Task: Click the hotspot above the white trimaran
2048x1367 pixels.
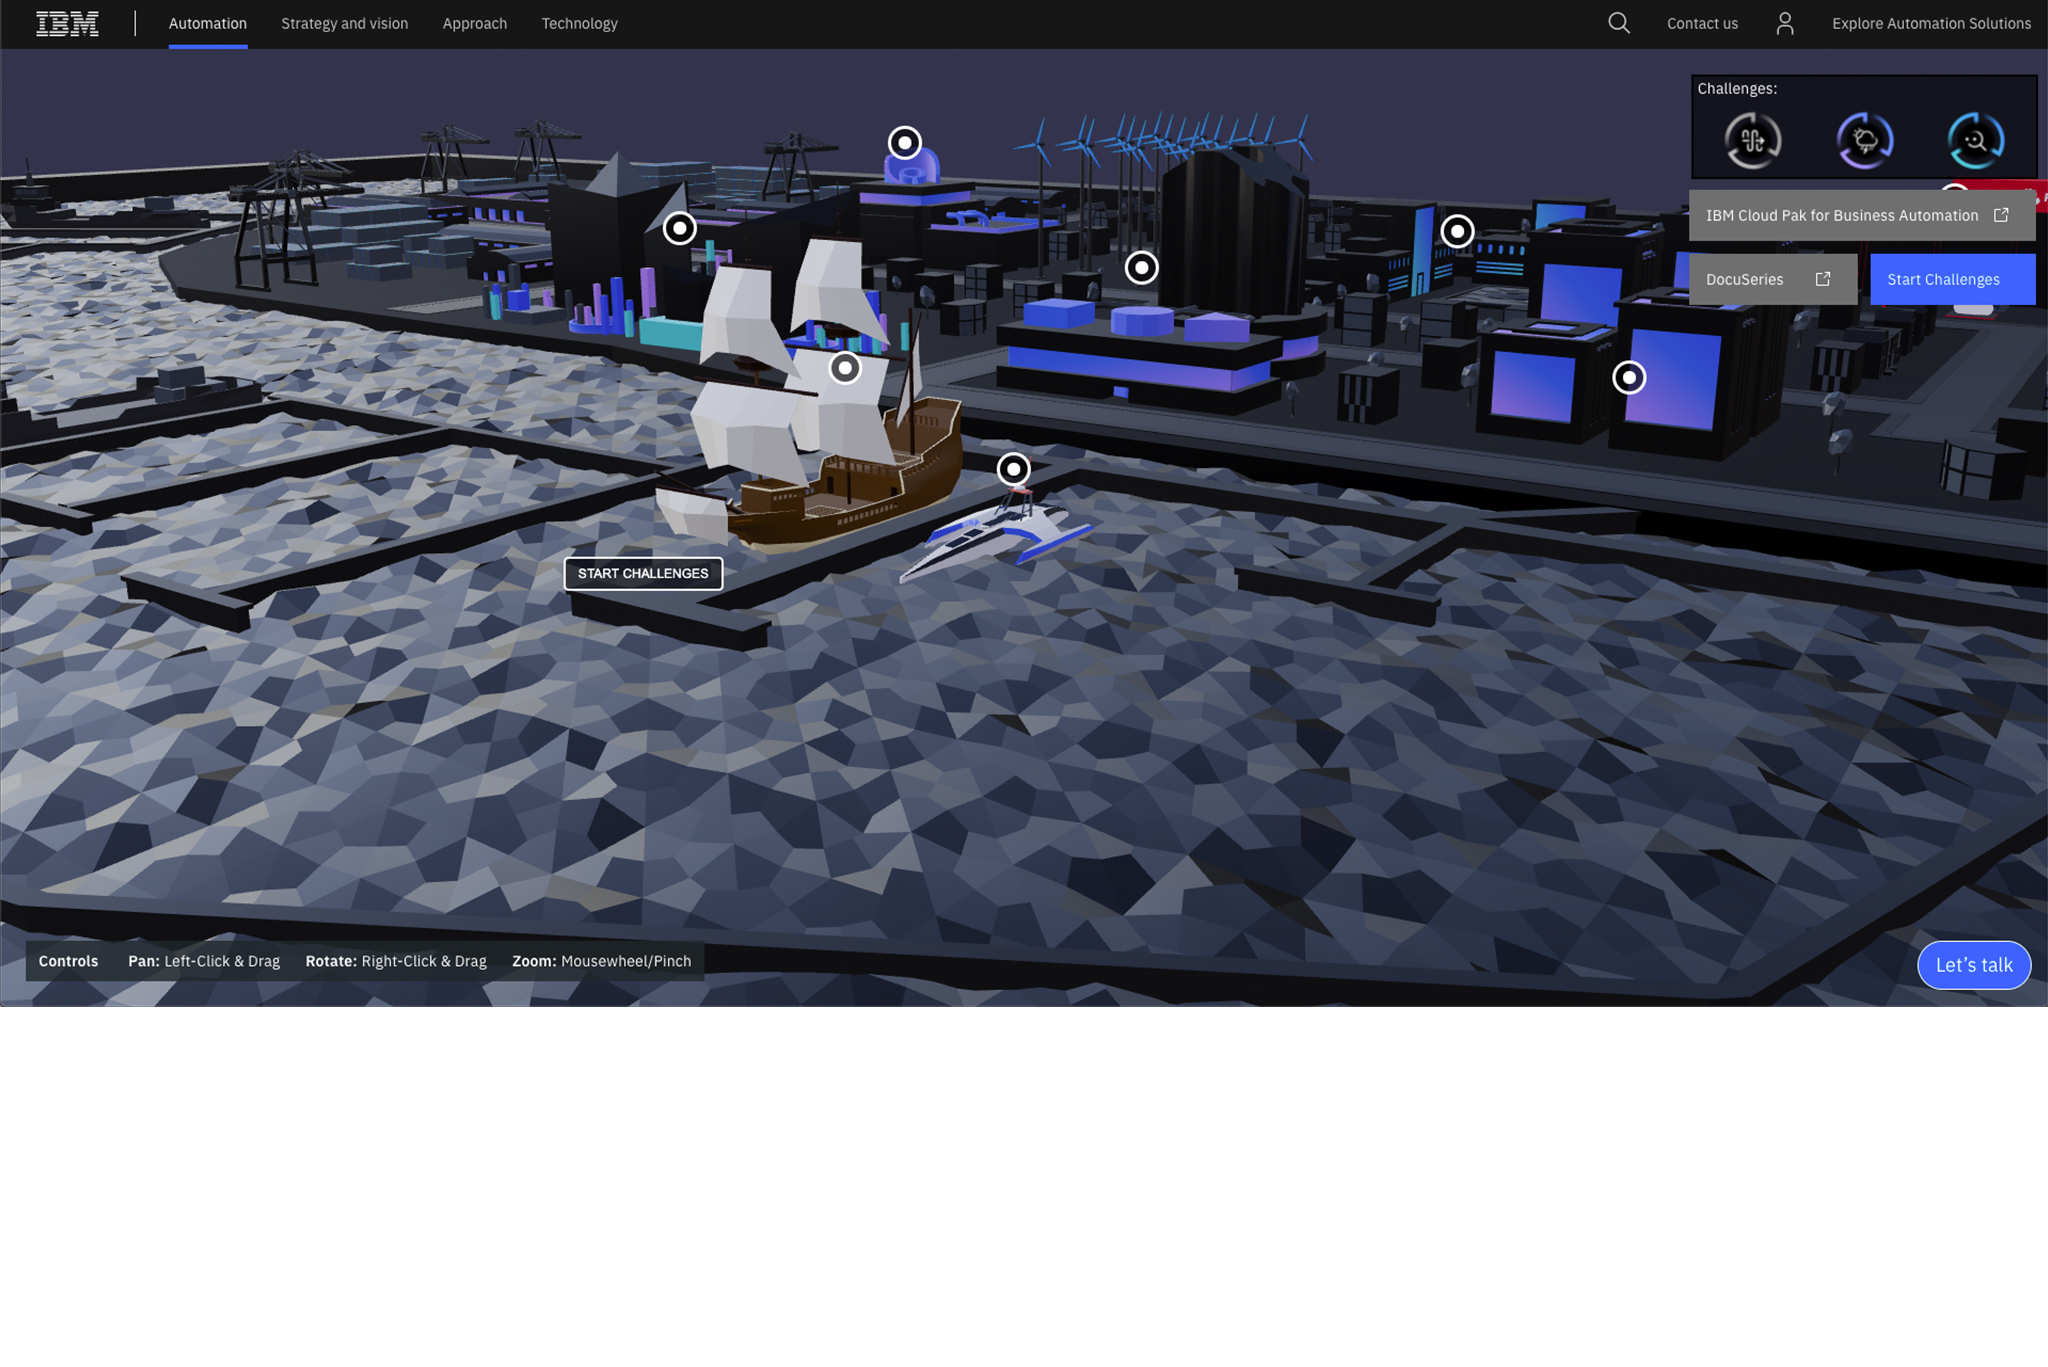Action: pyautogui.click(x=1013, y=469)
